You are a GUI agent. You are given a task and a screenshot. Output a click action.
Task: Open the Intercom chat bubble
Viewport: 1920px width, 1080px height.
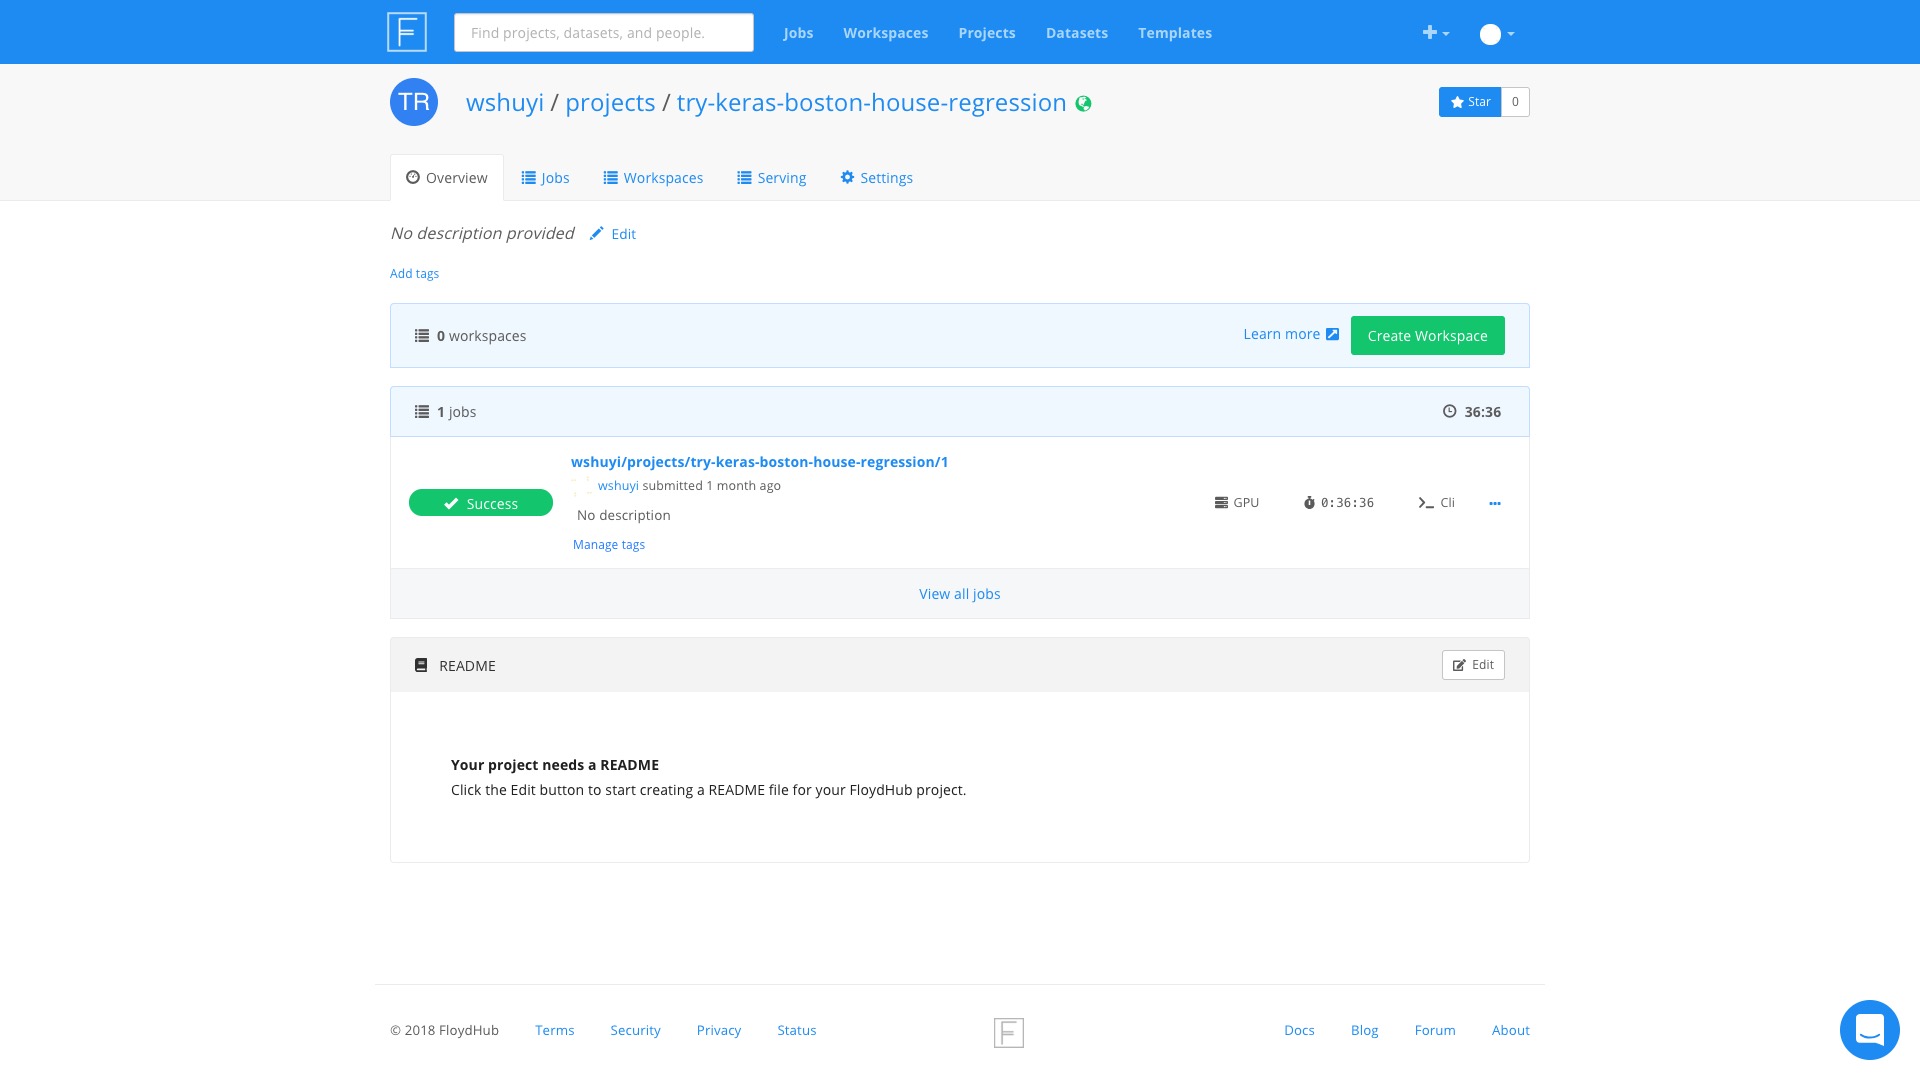click(x=1869, y=1029)
